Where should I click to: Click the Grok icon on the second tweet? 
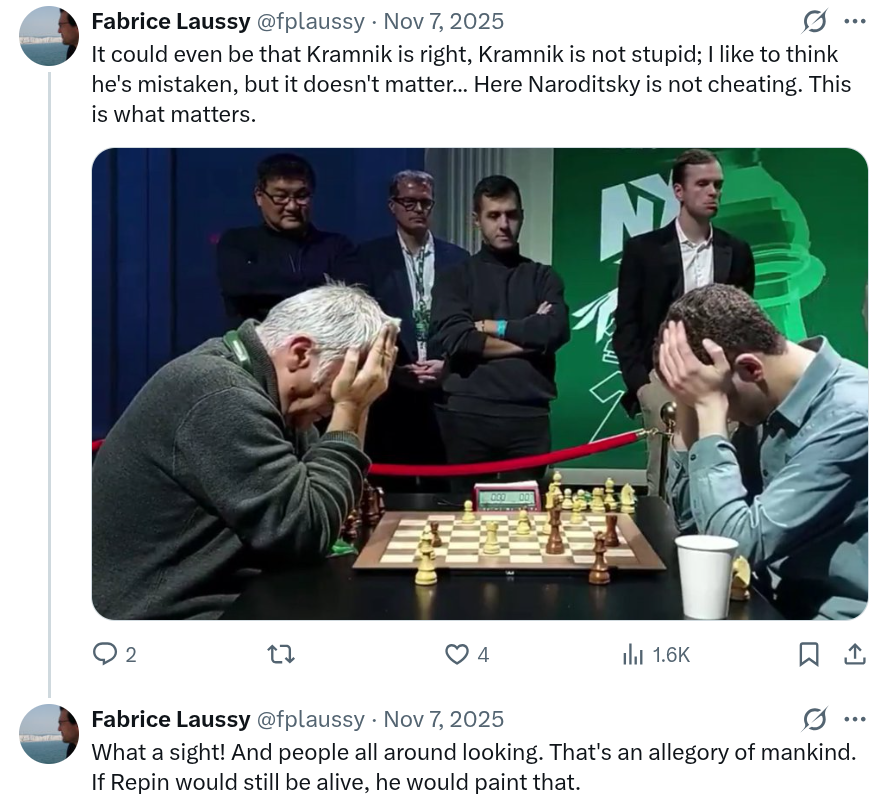pos(815,719)
